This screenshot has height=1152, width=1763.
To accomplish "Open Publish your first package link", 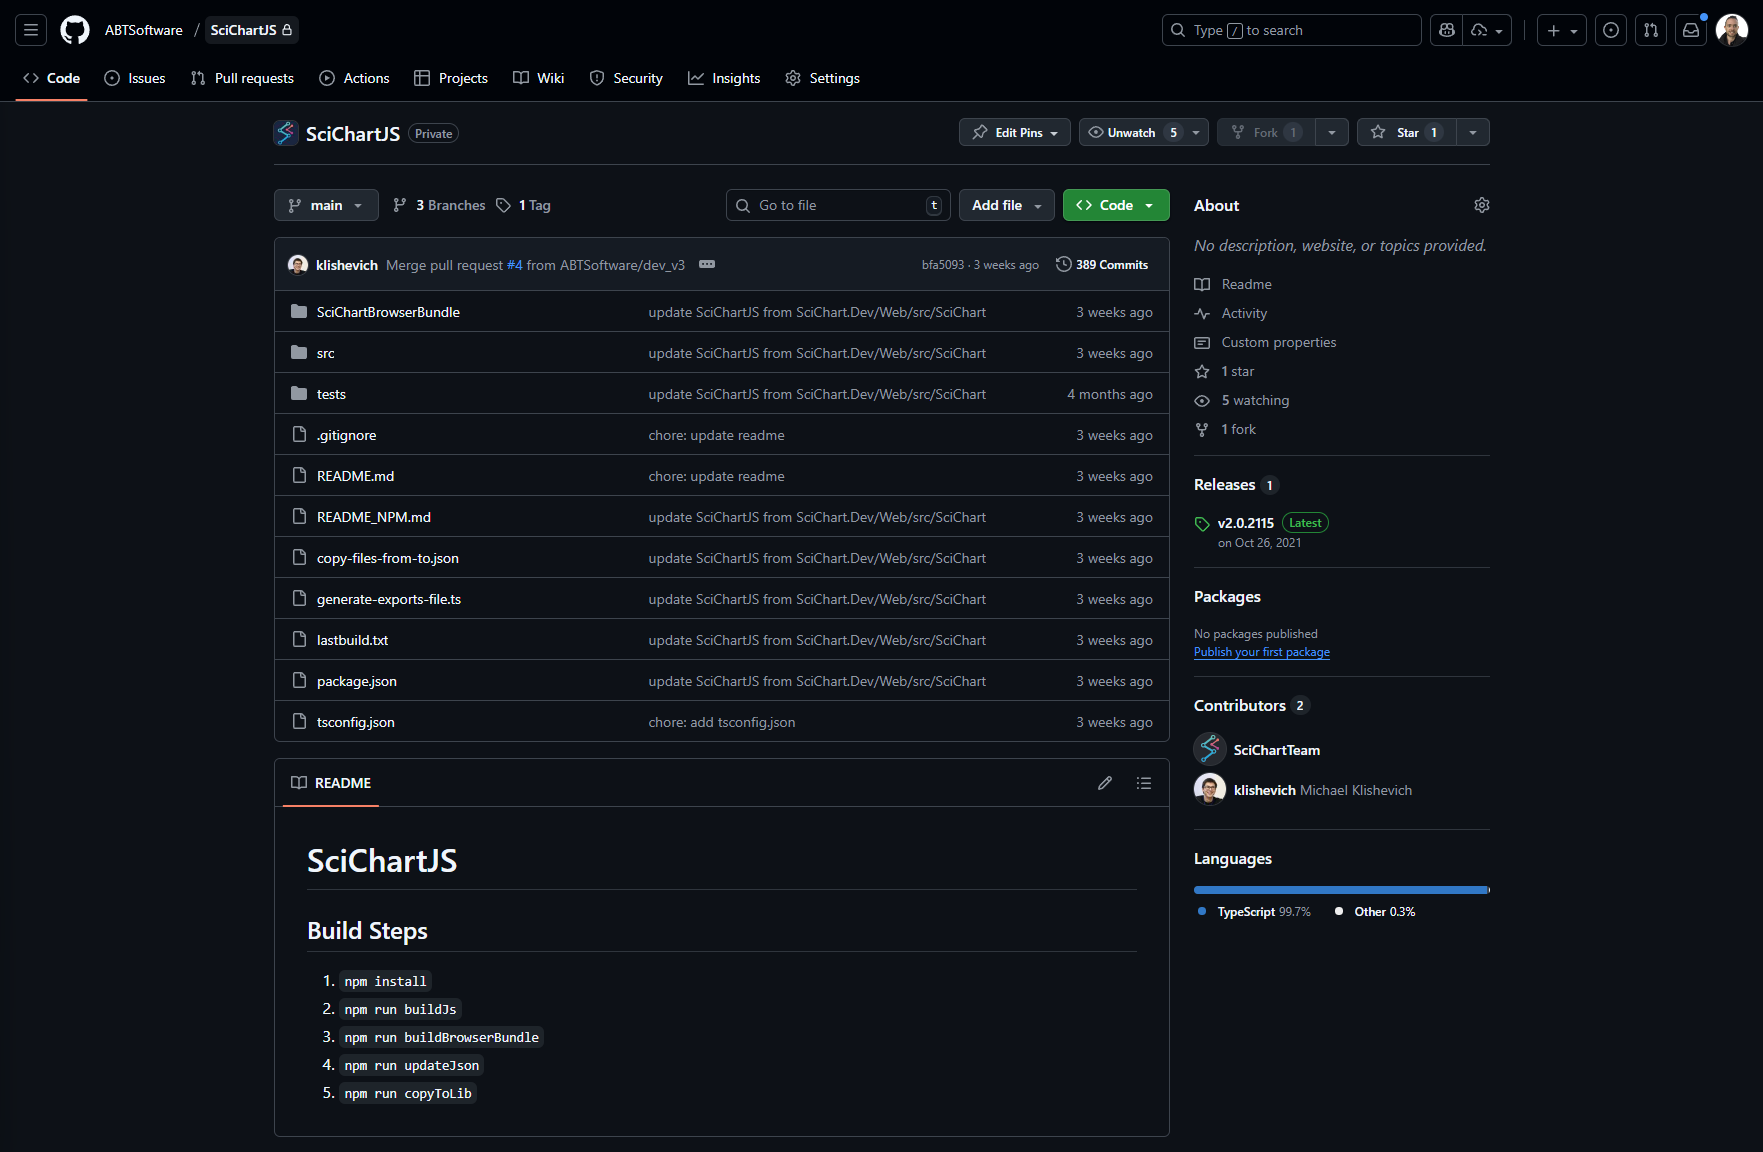I will pos(1261,651).
